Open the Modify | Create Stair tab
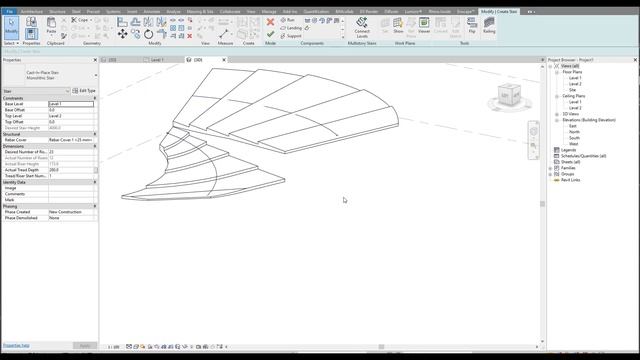 pos(499,11)
